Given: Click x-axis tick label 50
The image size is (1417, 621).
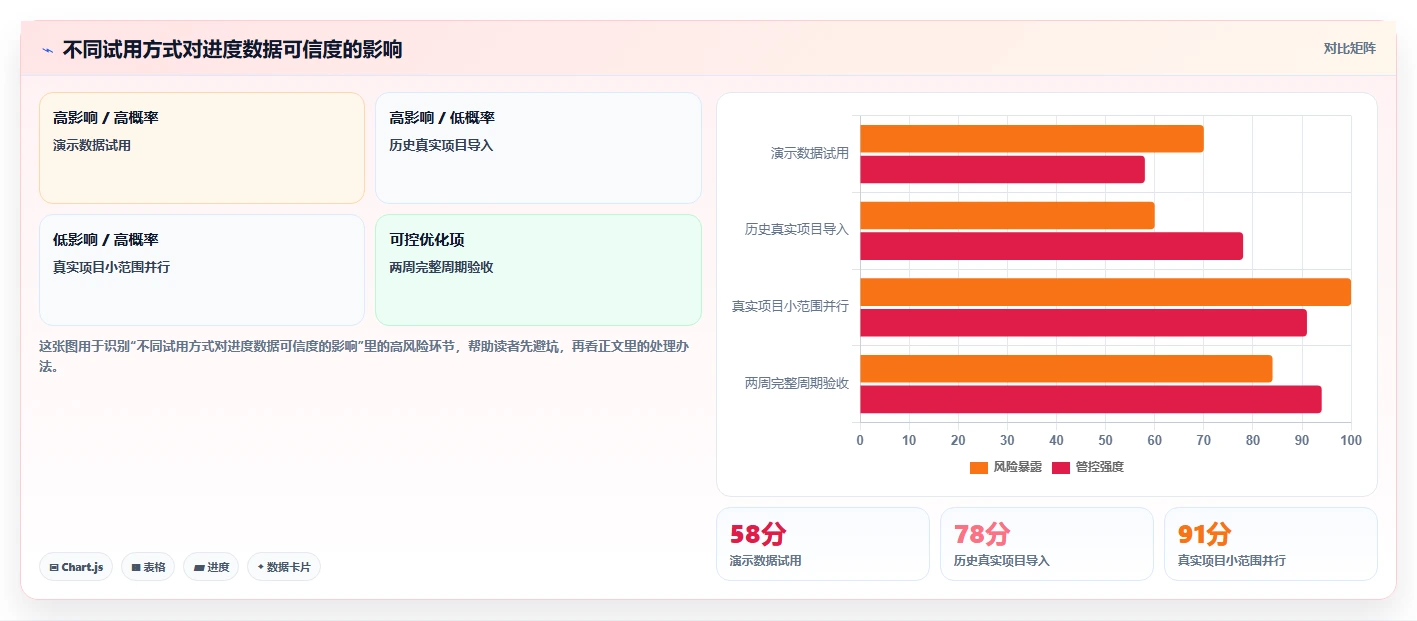Looking at the screenshot, I should tap(1105, 440).
